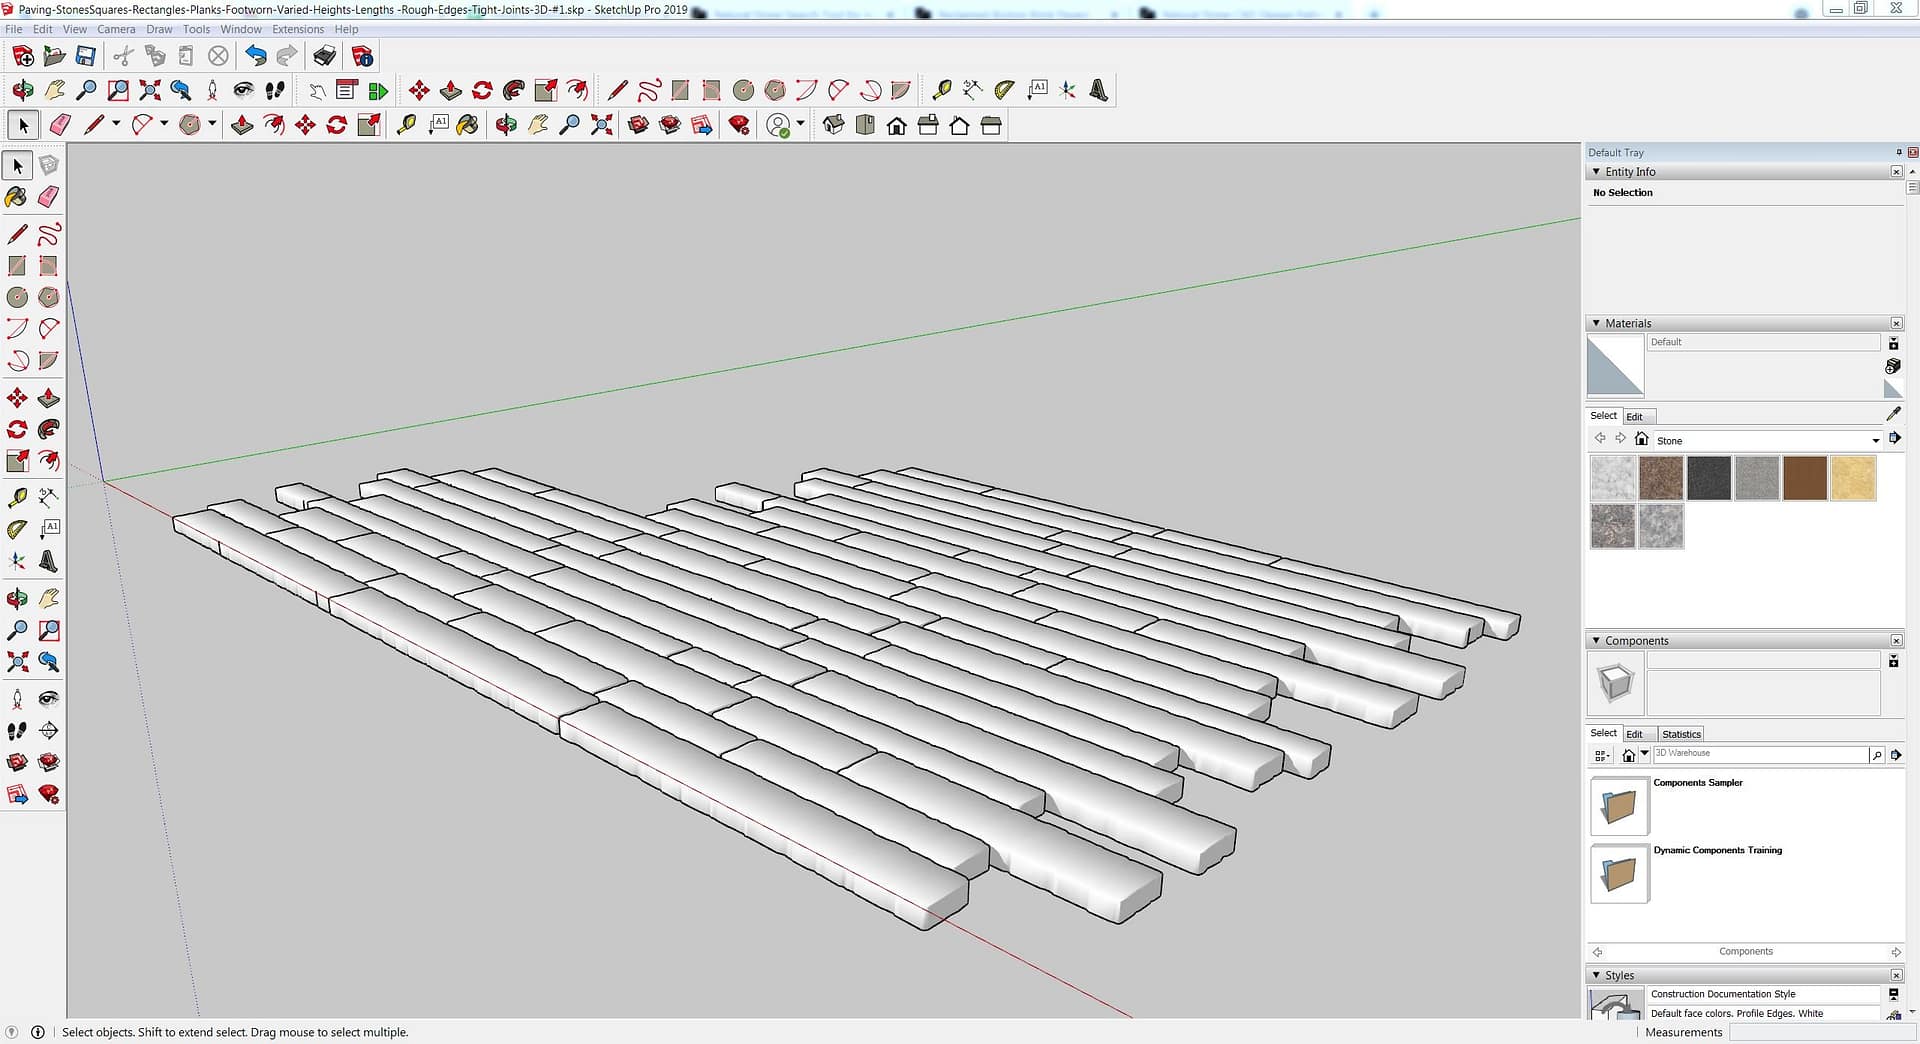Click the Save file icon
The height and width of the screenshot is (1044, 1920).
click(86, 56)
